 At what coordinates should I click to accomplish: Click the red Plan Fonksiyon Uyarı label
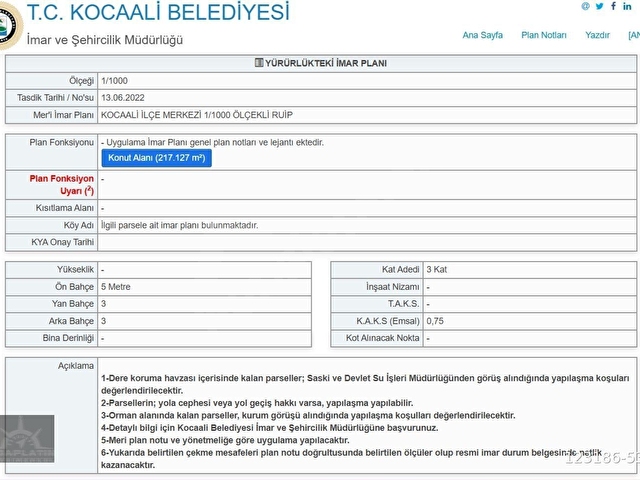61,185
